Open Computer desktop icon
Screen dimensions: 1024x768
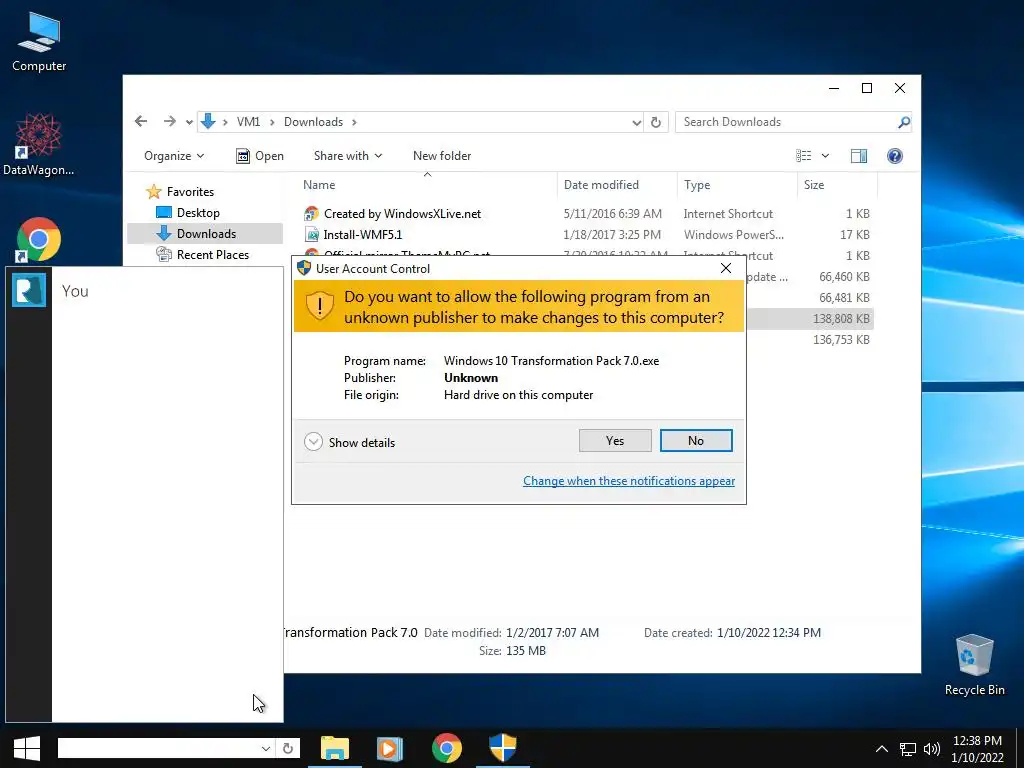pos(39,42)
